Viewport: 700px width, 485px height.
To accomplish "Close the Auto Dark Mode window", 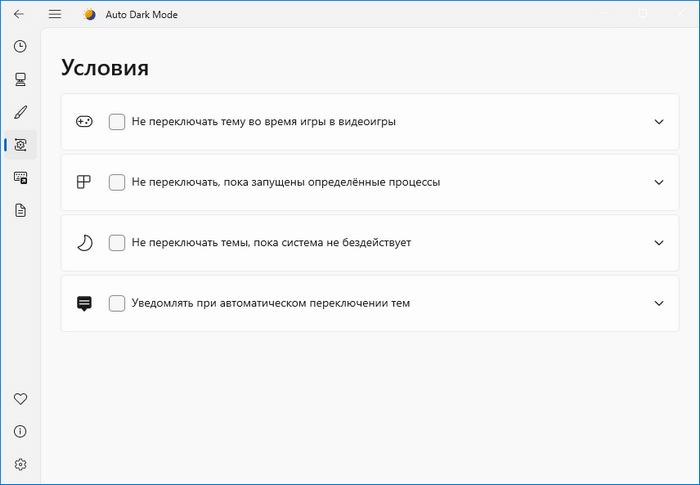I will point(680,14).
